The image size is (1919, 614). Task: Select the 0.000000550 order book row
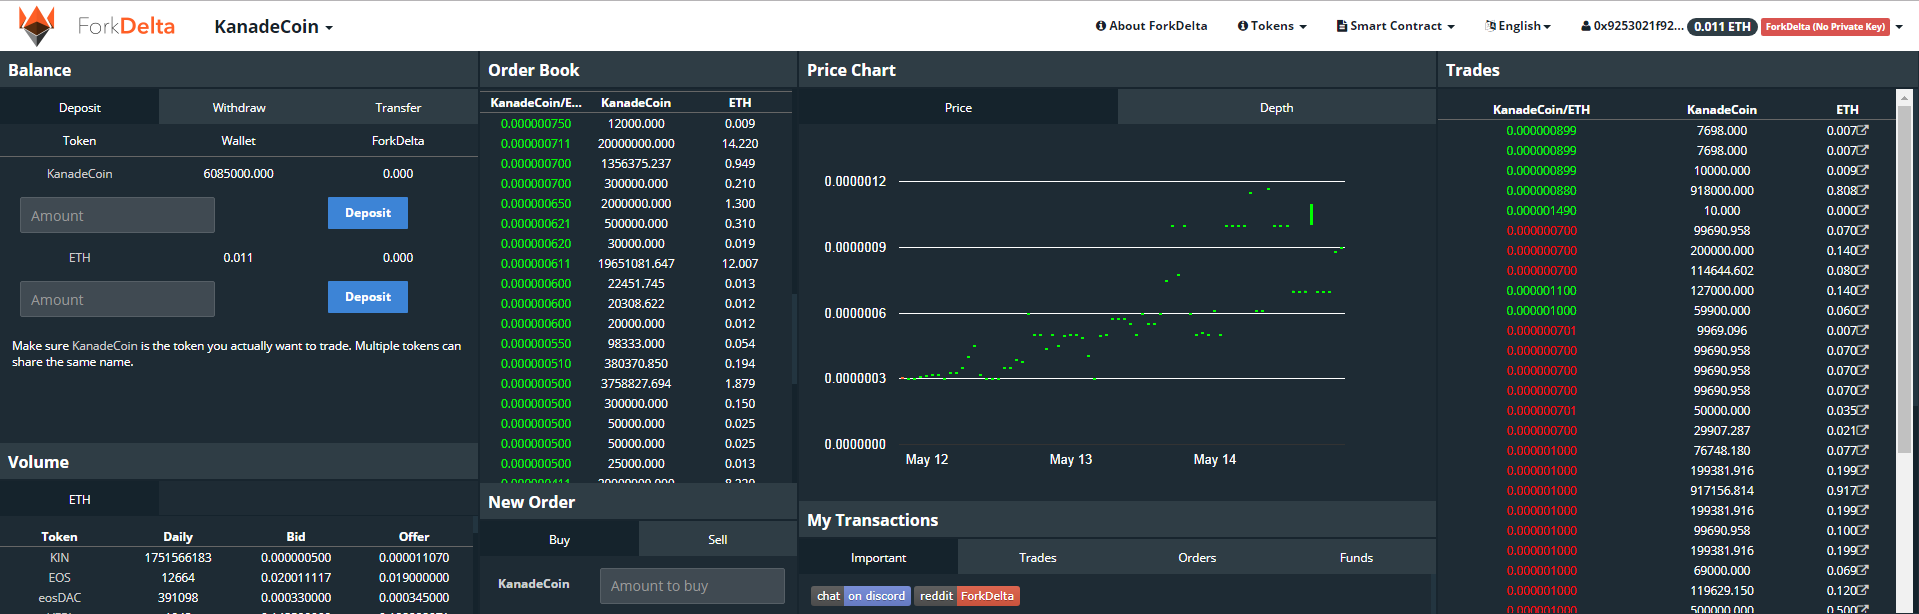pyautogui.click(x=636, y=344)
